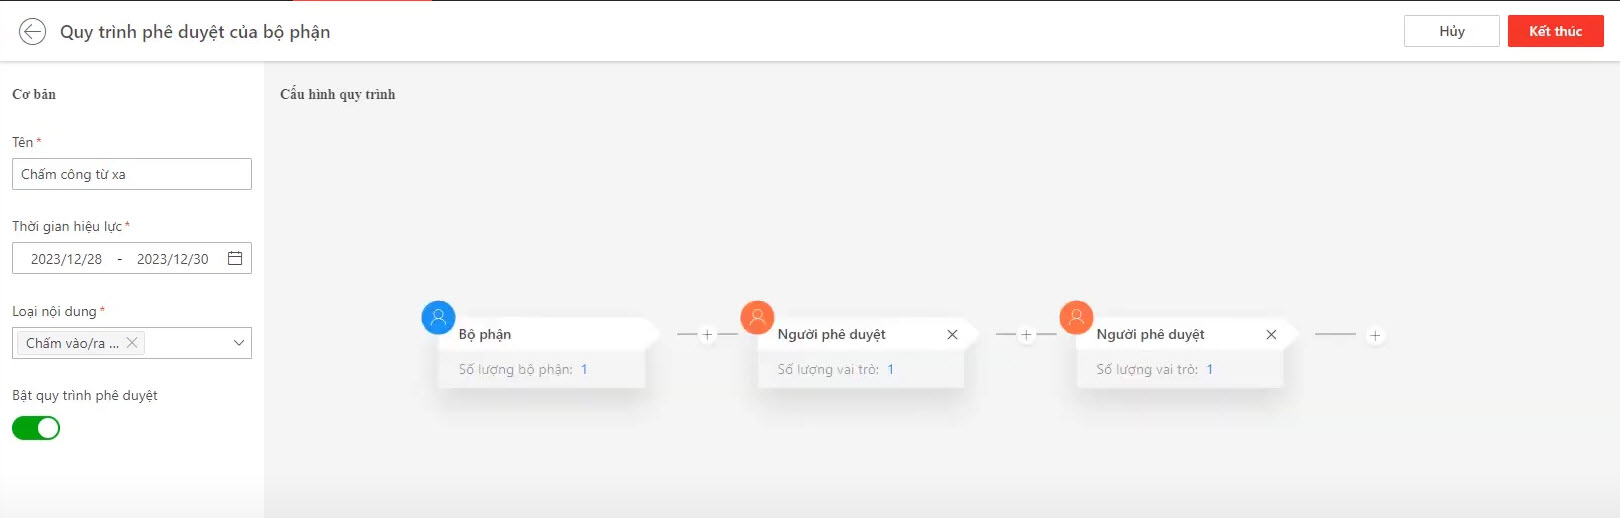The height and width of the screenshot is (518, 1620).
Task: Click the back arrow beside the page title
Action: [x=32, y=32]
